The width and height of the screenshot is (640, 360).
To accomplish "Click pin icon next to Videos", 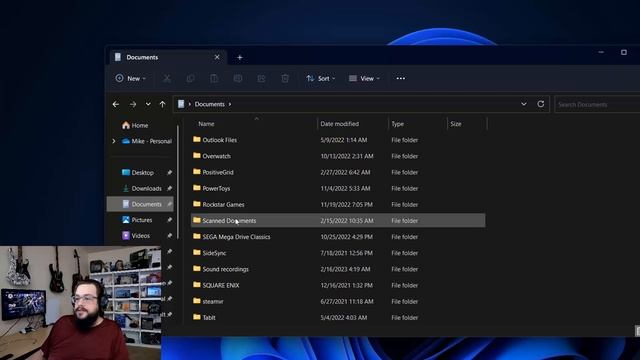I will pos(169,236).
